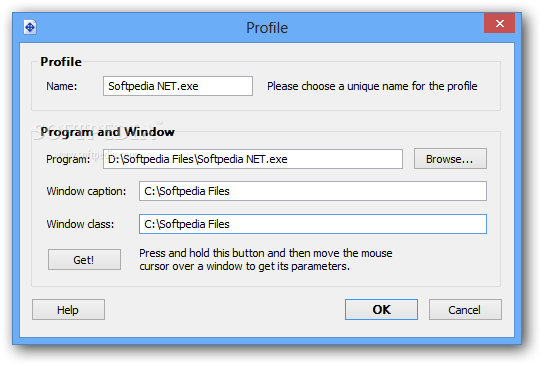
Task: Focus the Program path text field
Action: click(253, 159)
